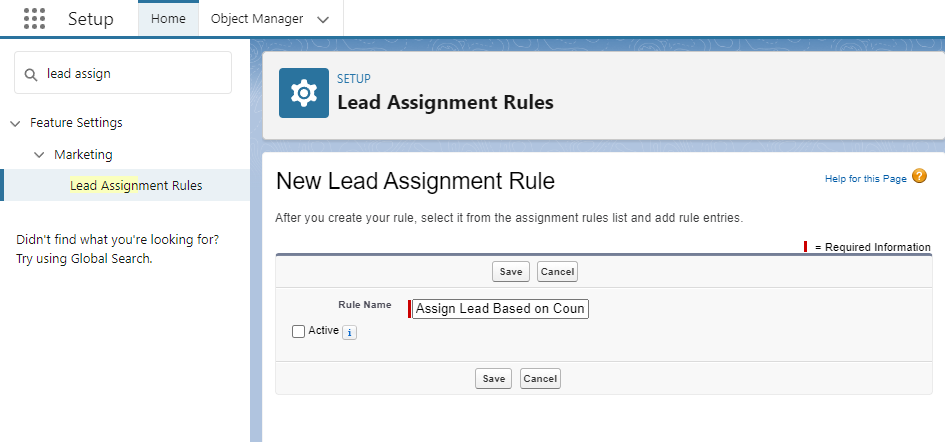Switch to the Home tab

[x=168, y=19]
